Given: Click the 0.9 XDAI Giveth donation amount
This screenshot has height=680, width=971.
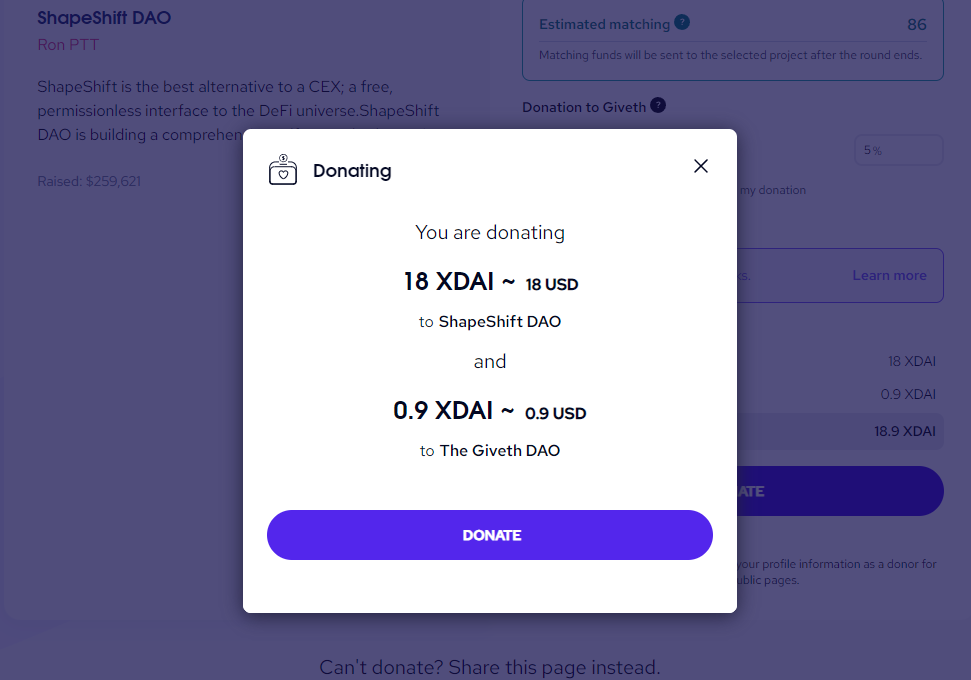Looking at the screenshot, I should (x=443, y=410).
